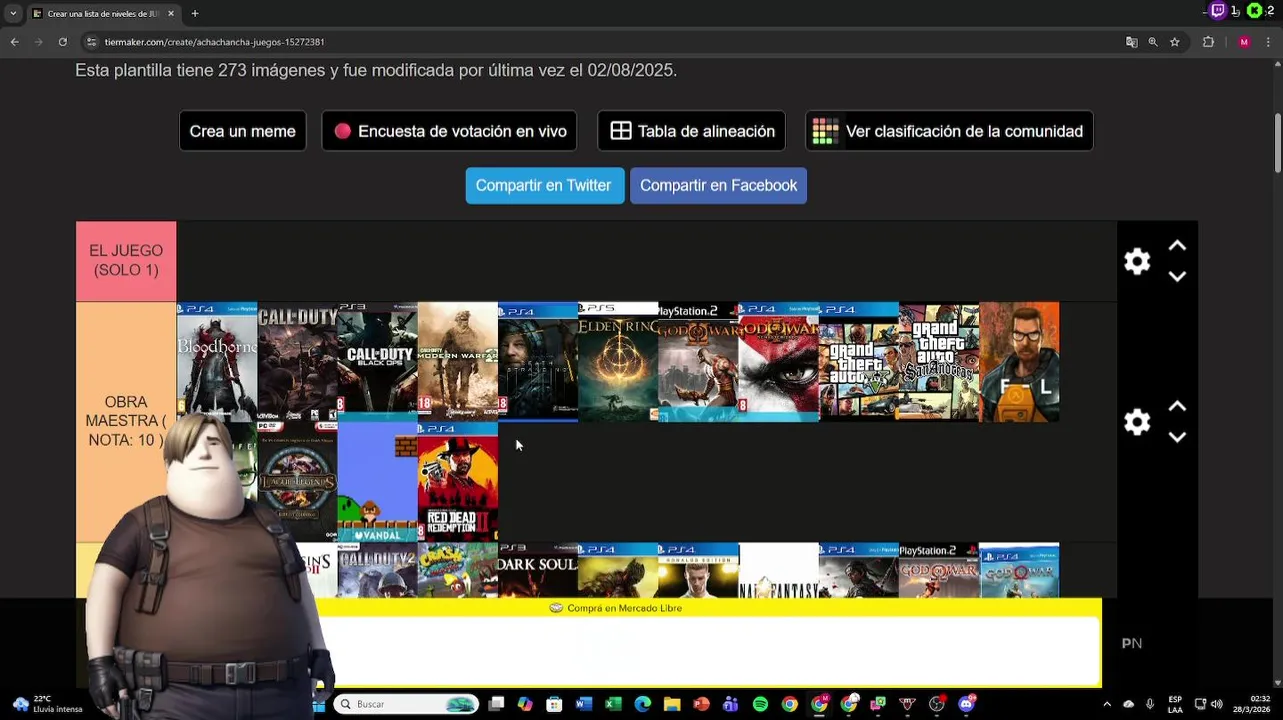Click the page vertical scrollbar
Image resolution: width=1283 pixels, height=720 pixels.
tap(1278, 143)
